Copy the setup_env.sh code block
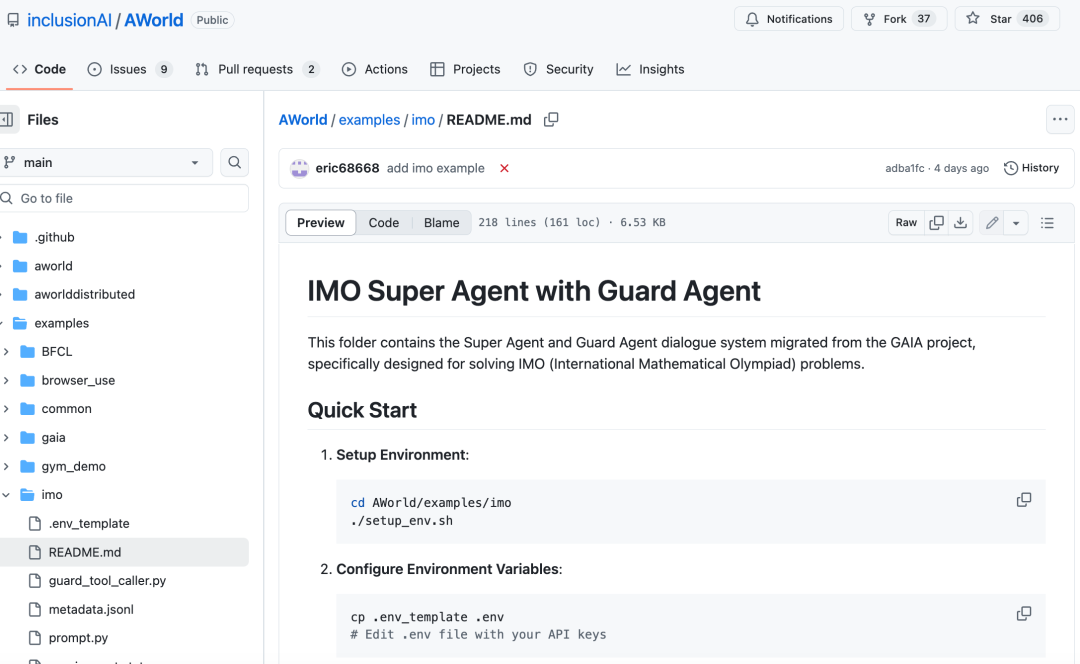Image resolution: width=1080 pixels, height=664 pixels. point(1024,500)
